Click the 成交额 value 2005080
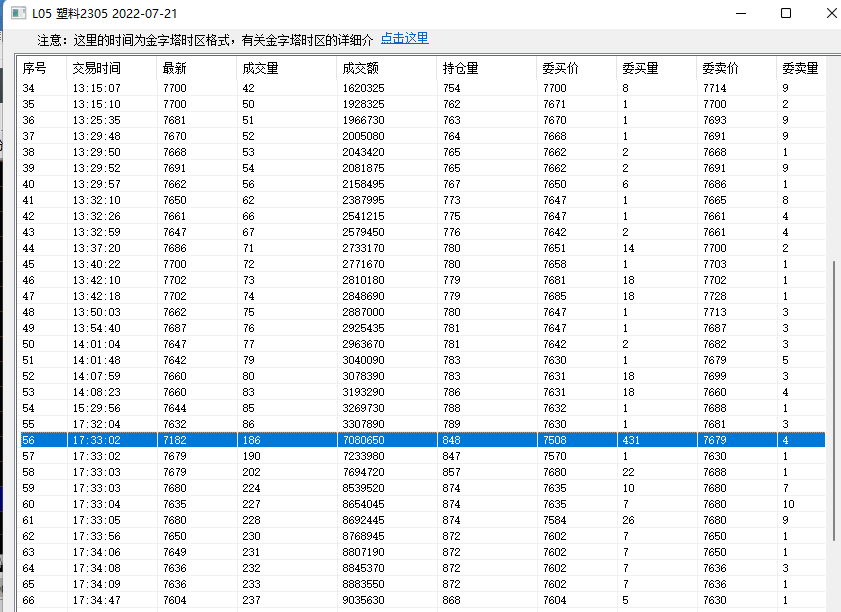 click(x=363, y=136)
